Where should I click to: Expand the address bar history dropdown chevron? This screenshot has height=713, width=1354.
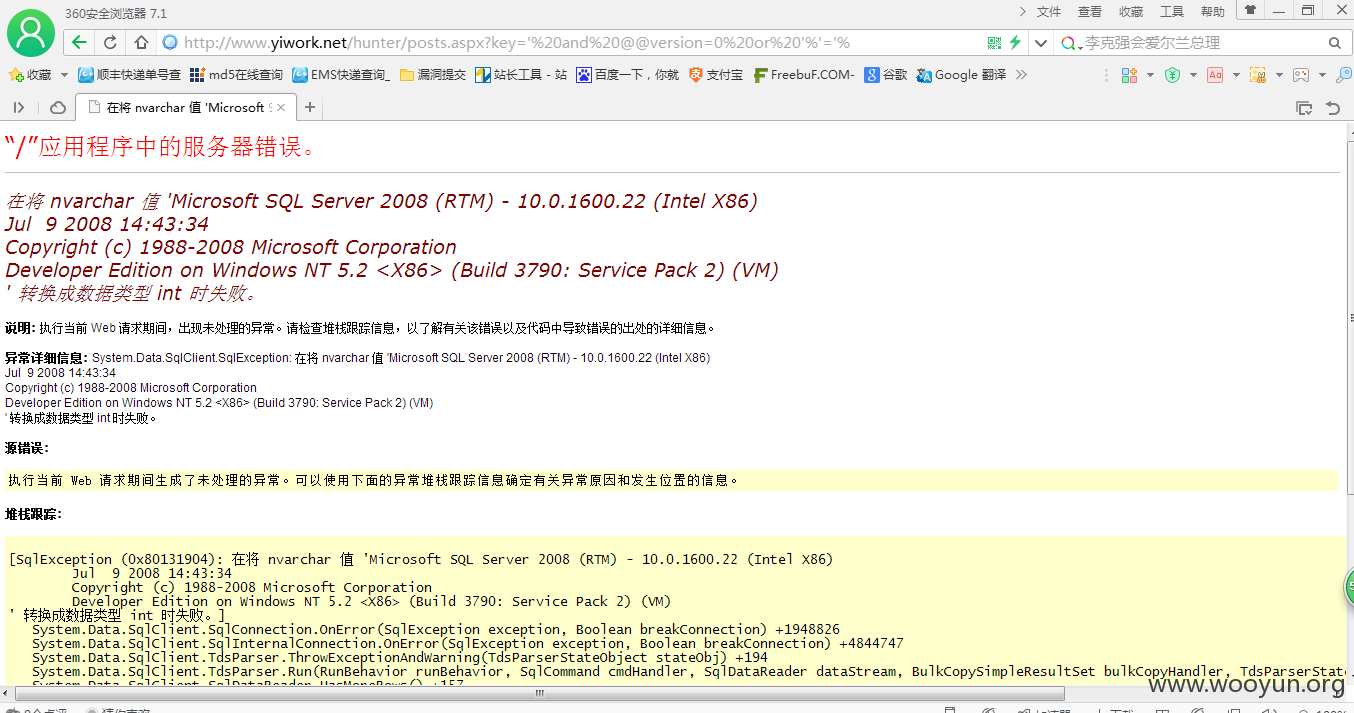click(1041, 43)
